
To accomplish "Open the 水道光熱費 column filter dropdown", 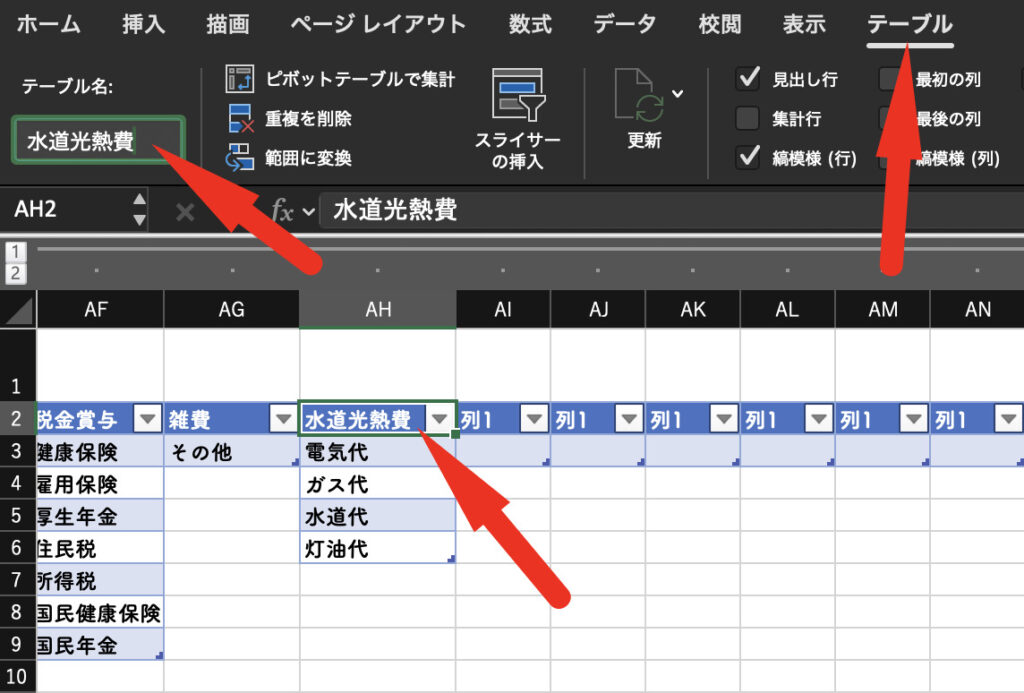I will point(438,420).
